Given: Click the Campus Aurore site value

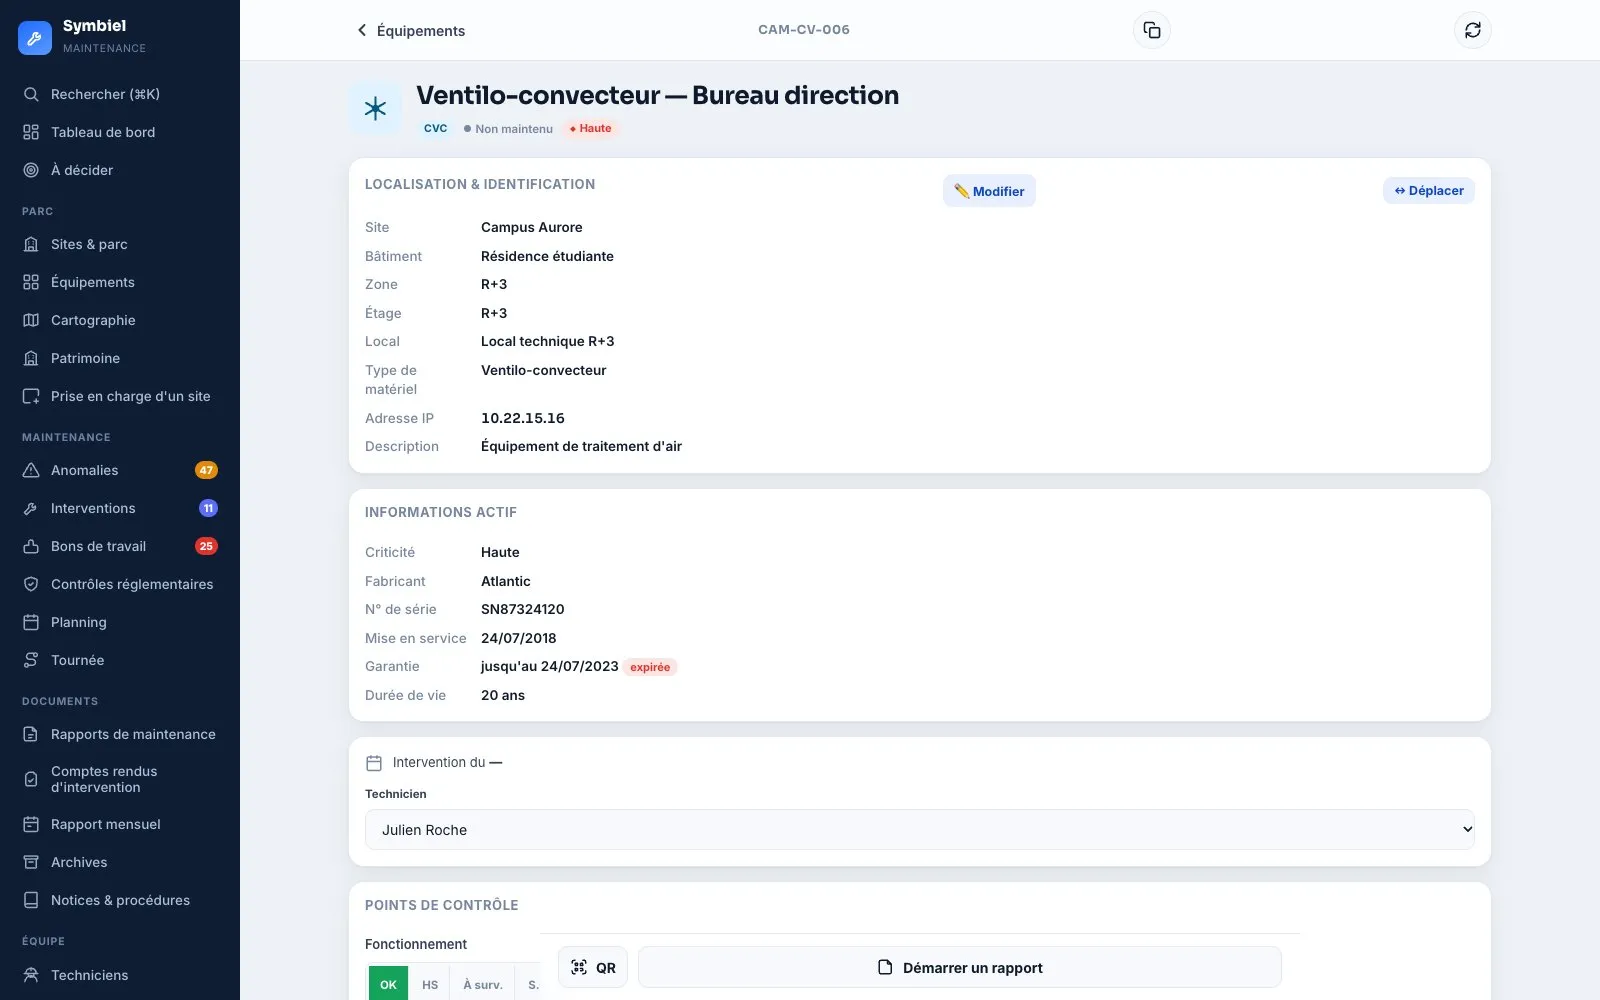Looking at the screenshot, I should click(x=532, y=227).
